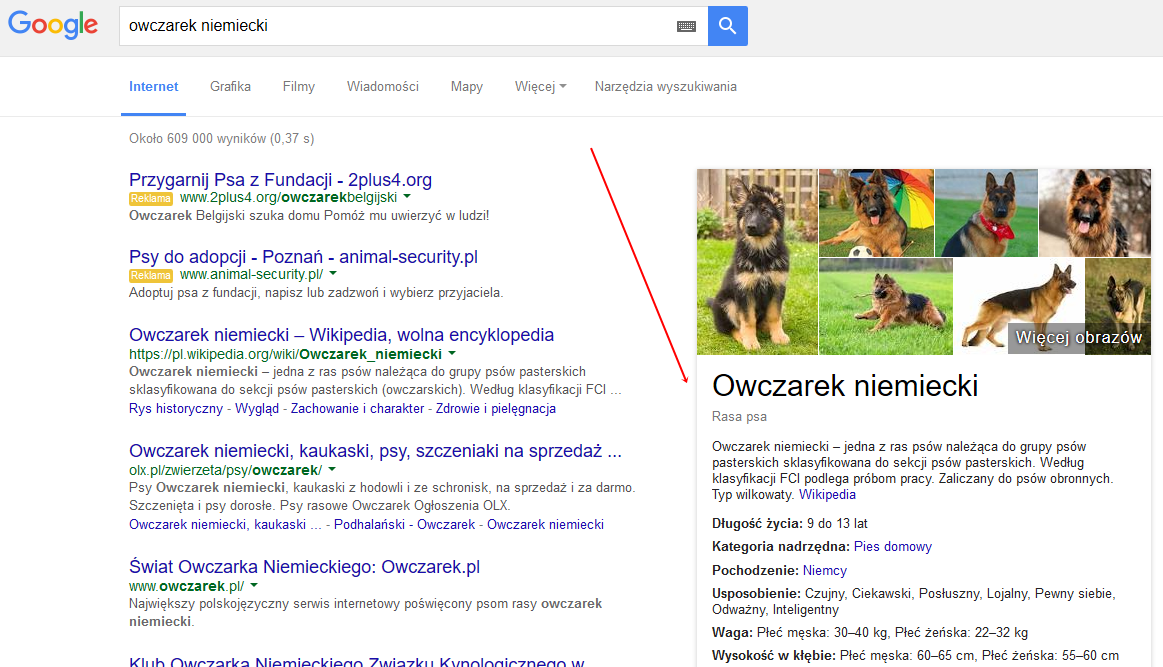
Task: Click Więcej obrazów image overlay
Action: [1078, 338]
